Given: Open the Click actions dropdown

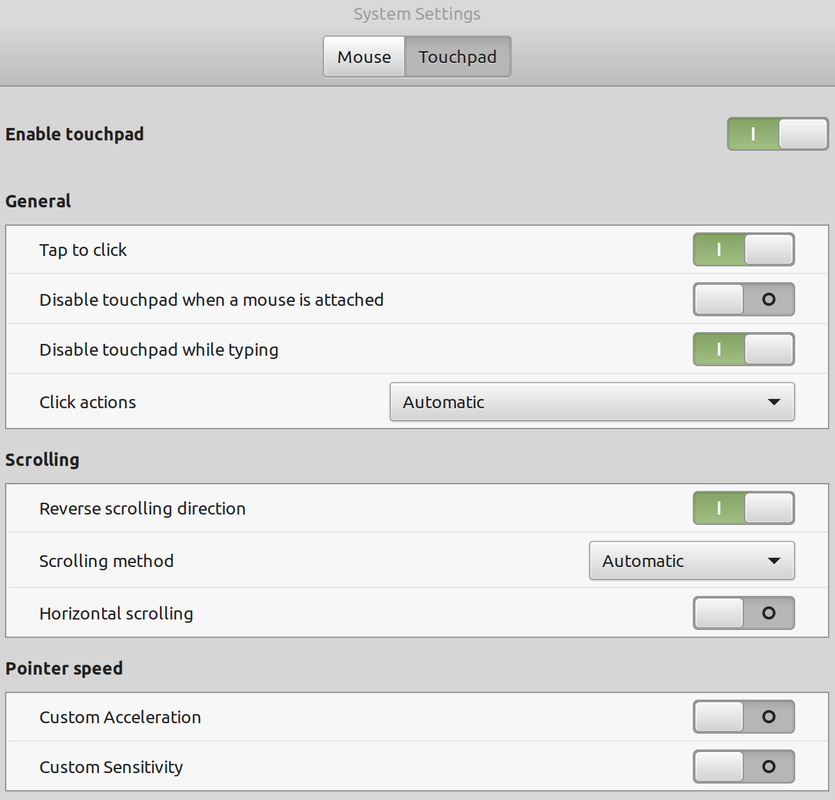Looking at the screenshot, I should (x=591, y=402).
